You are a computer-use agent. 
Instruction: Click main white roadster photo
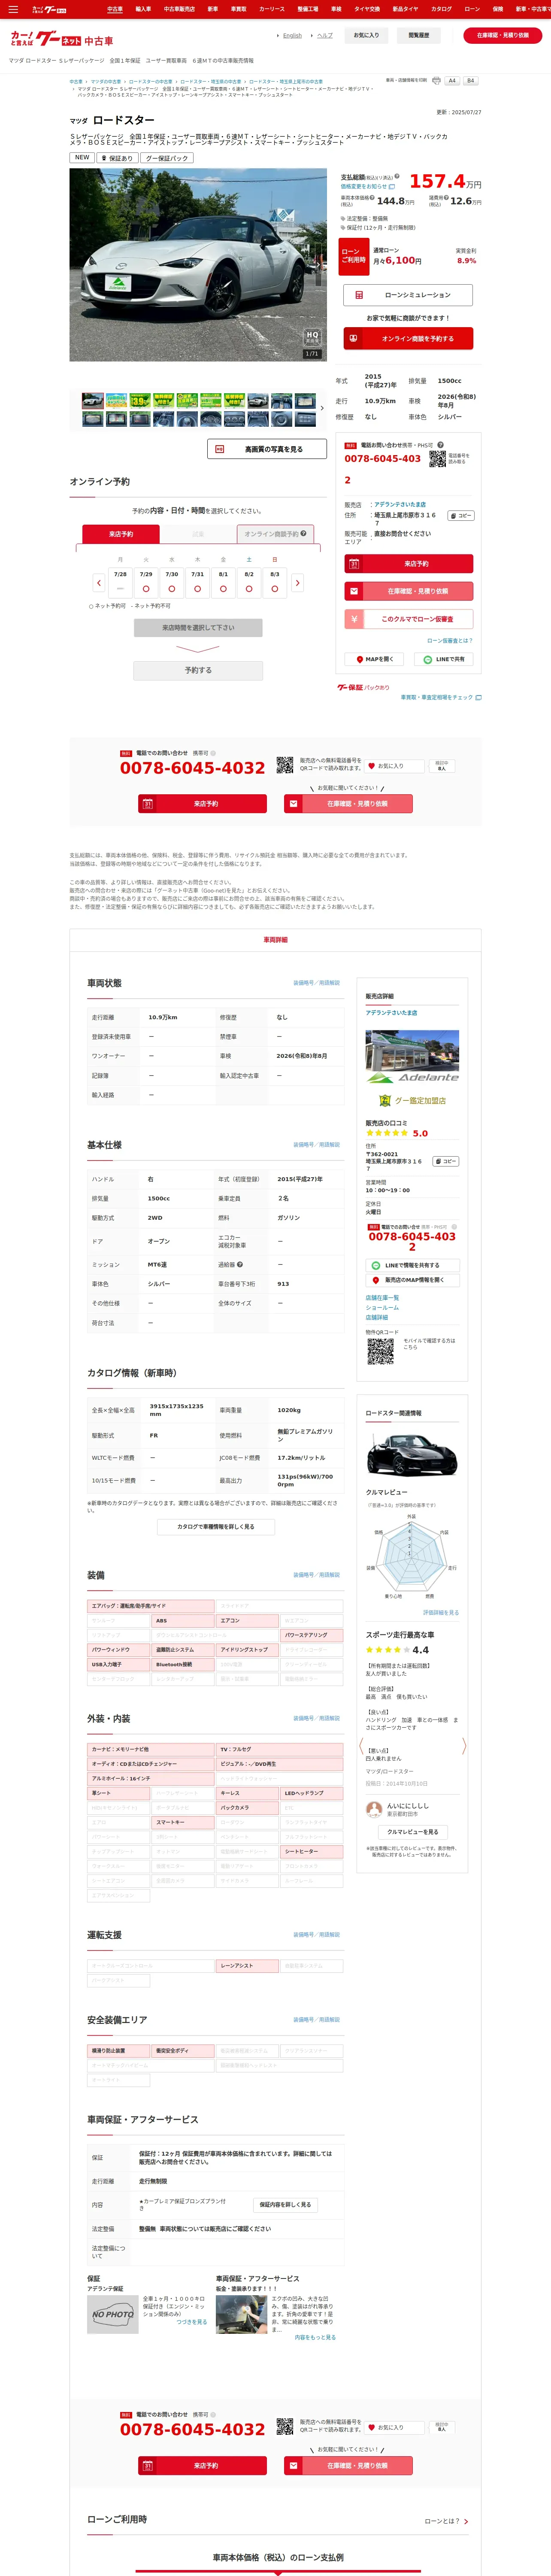(x=198, y=264)
